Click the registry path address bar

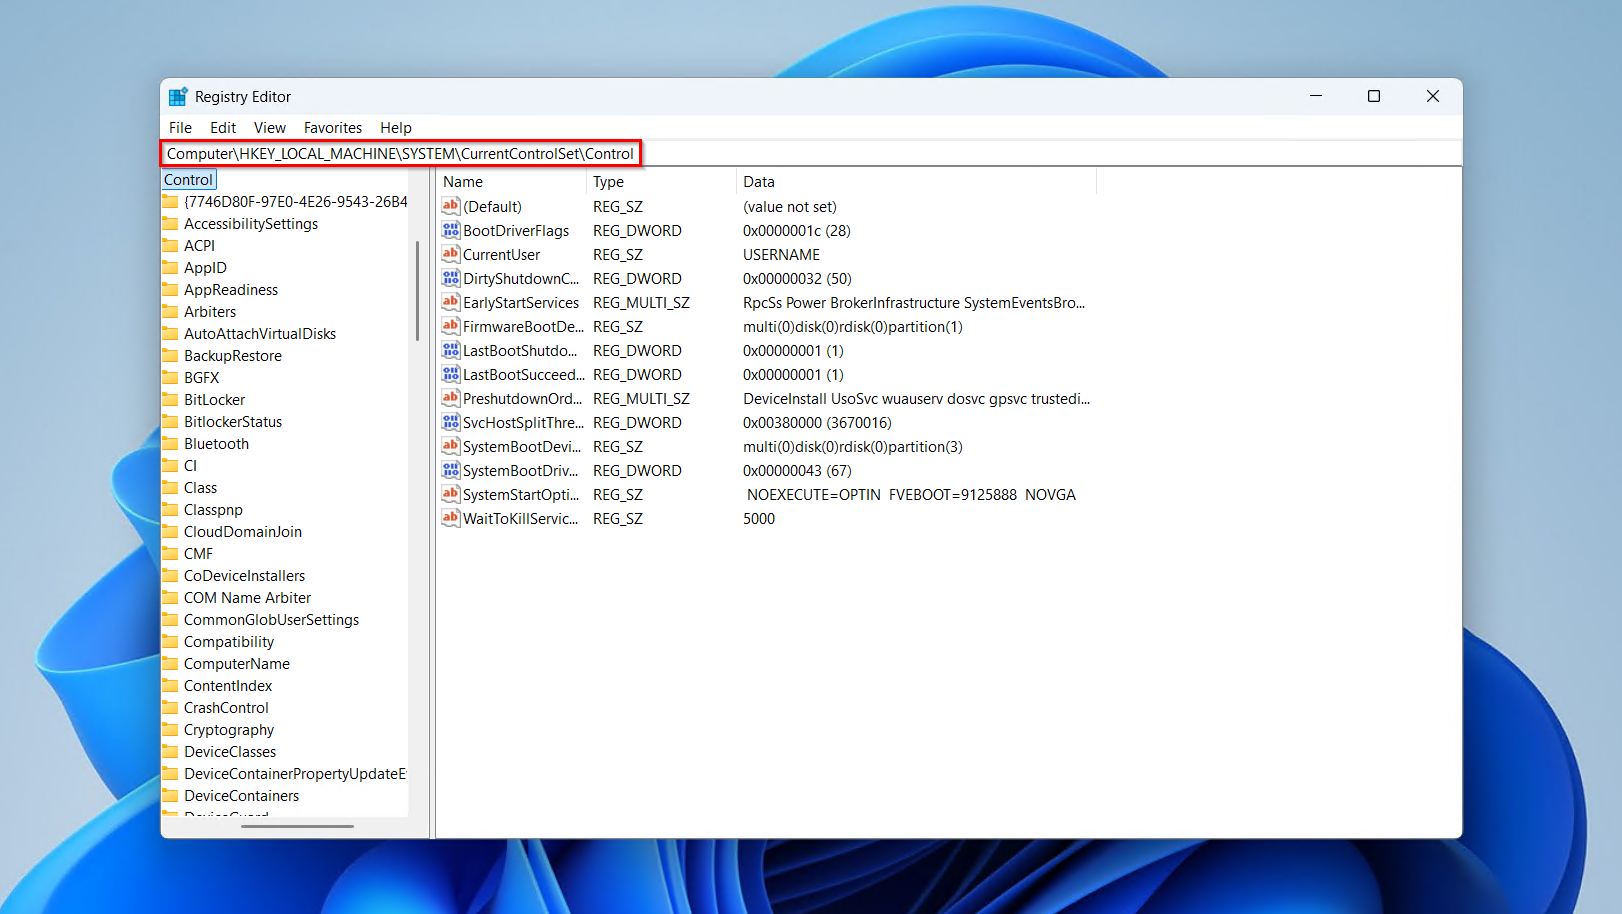[400, 154]
